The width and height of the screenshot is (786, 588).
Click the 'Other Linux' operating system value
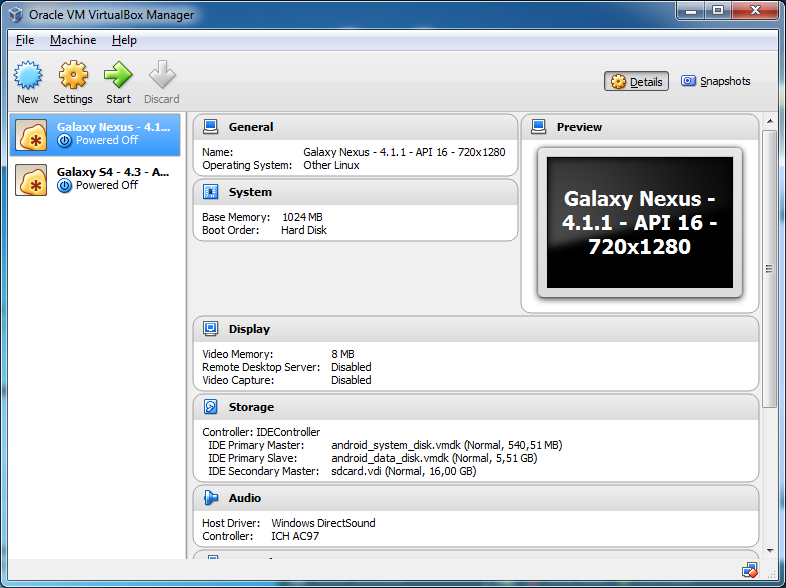331,165
